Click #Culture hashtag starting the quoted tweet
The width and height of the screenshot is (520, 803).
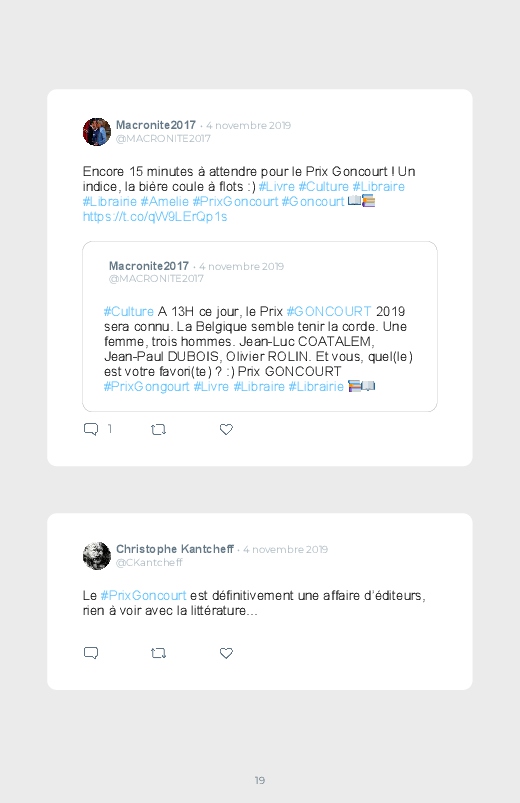point(129,311)
